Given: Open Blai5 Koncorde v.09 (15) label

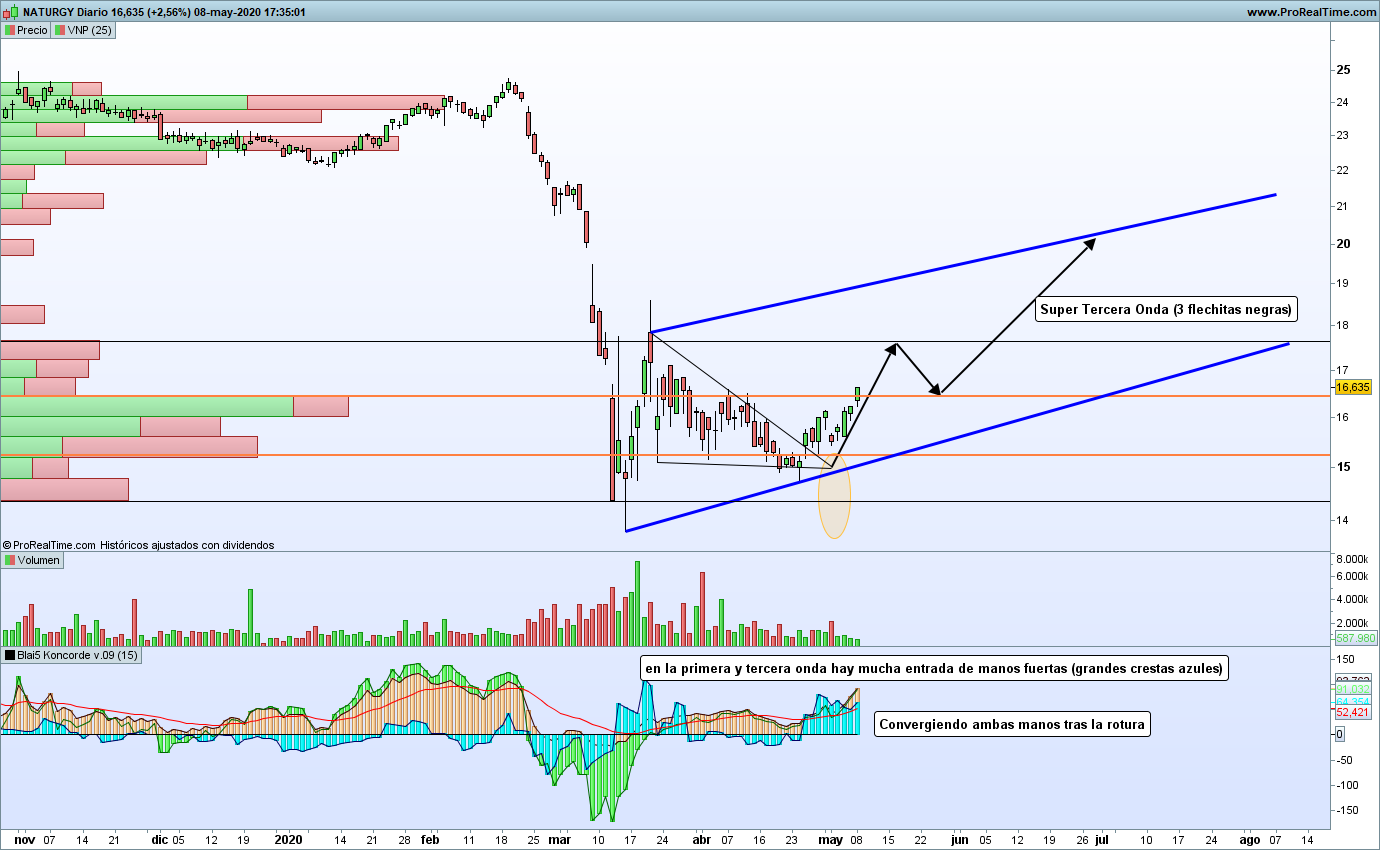Looking at the screenshot, I should pyautogui.click(x=76, y=656).
